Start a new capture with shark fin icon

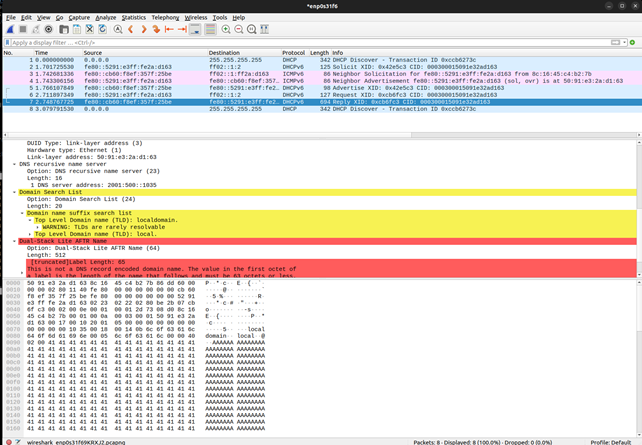[x=10, y=29]
